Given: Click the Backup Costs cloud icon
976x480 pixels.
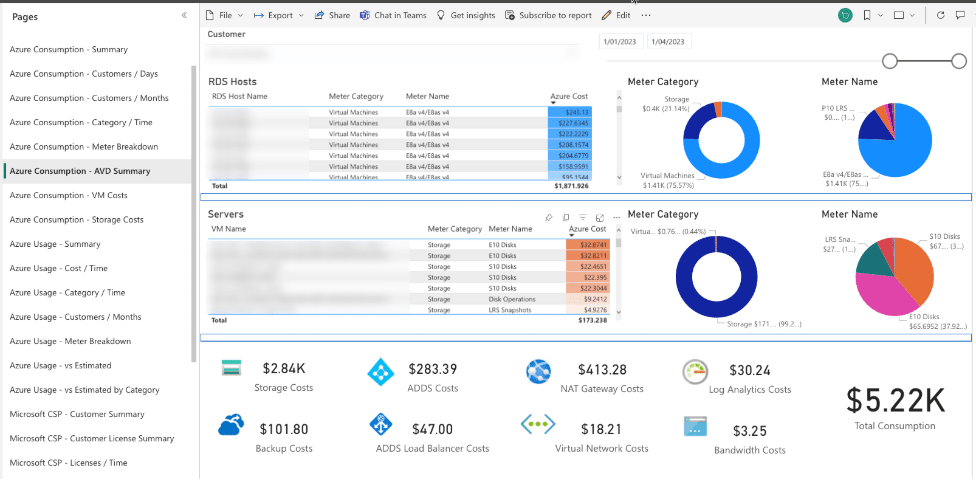Looking at the screenshot, I should click(231, 427).
